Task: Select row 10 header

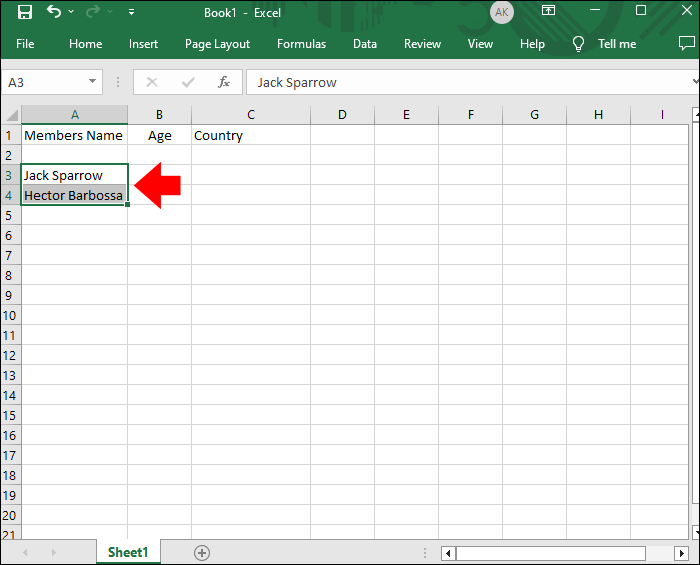Action: click(11, 315)
